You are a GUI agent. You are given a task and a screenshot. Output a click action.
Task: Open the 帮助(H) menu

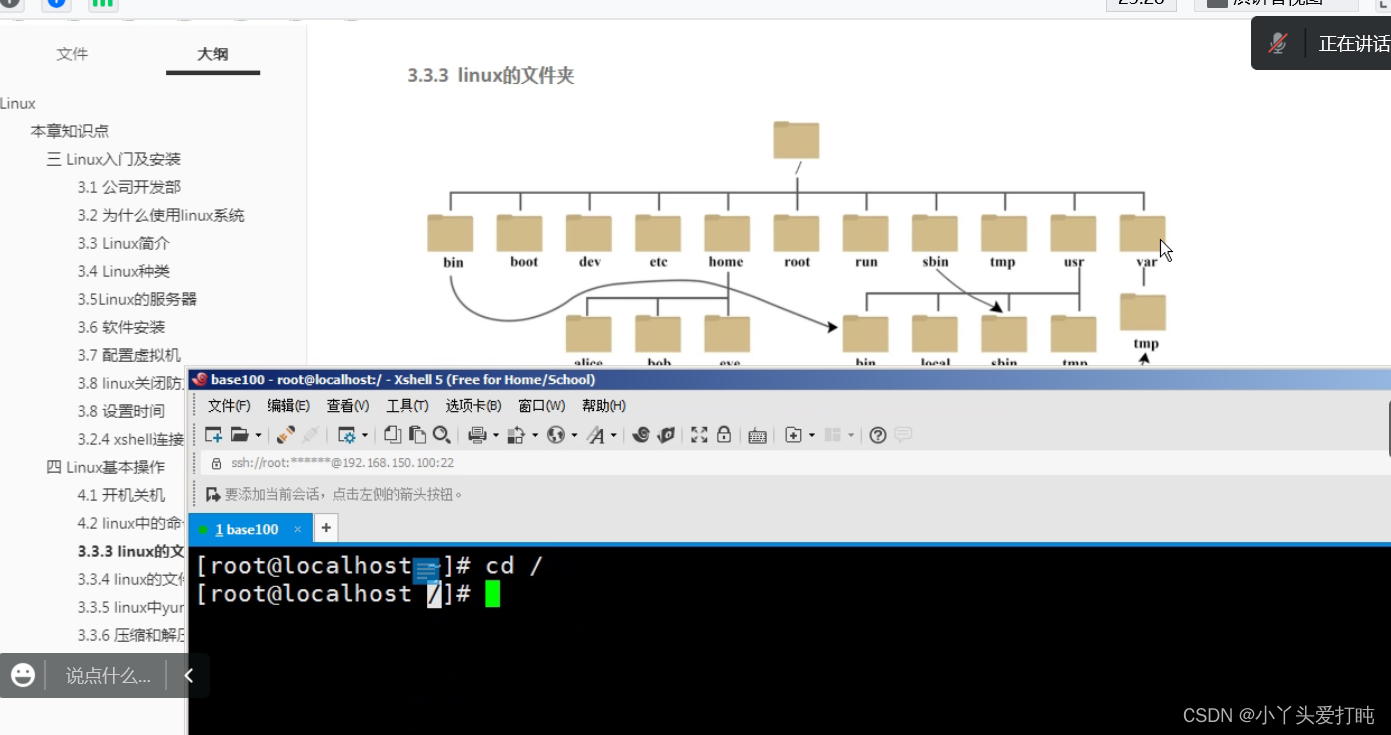tap(603, 405)
